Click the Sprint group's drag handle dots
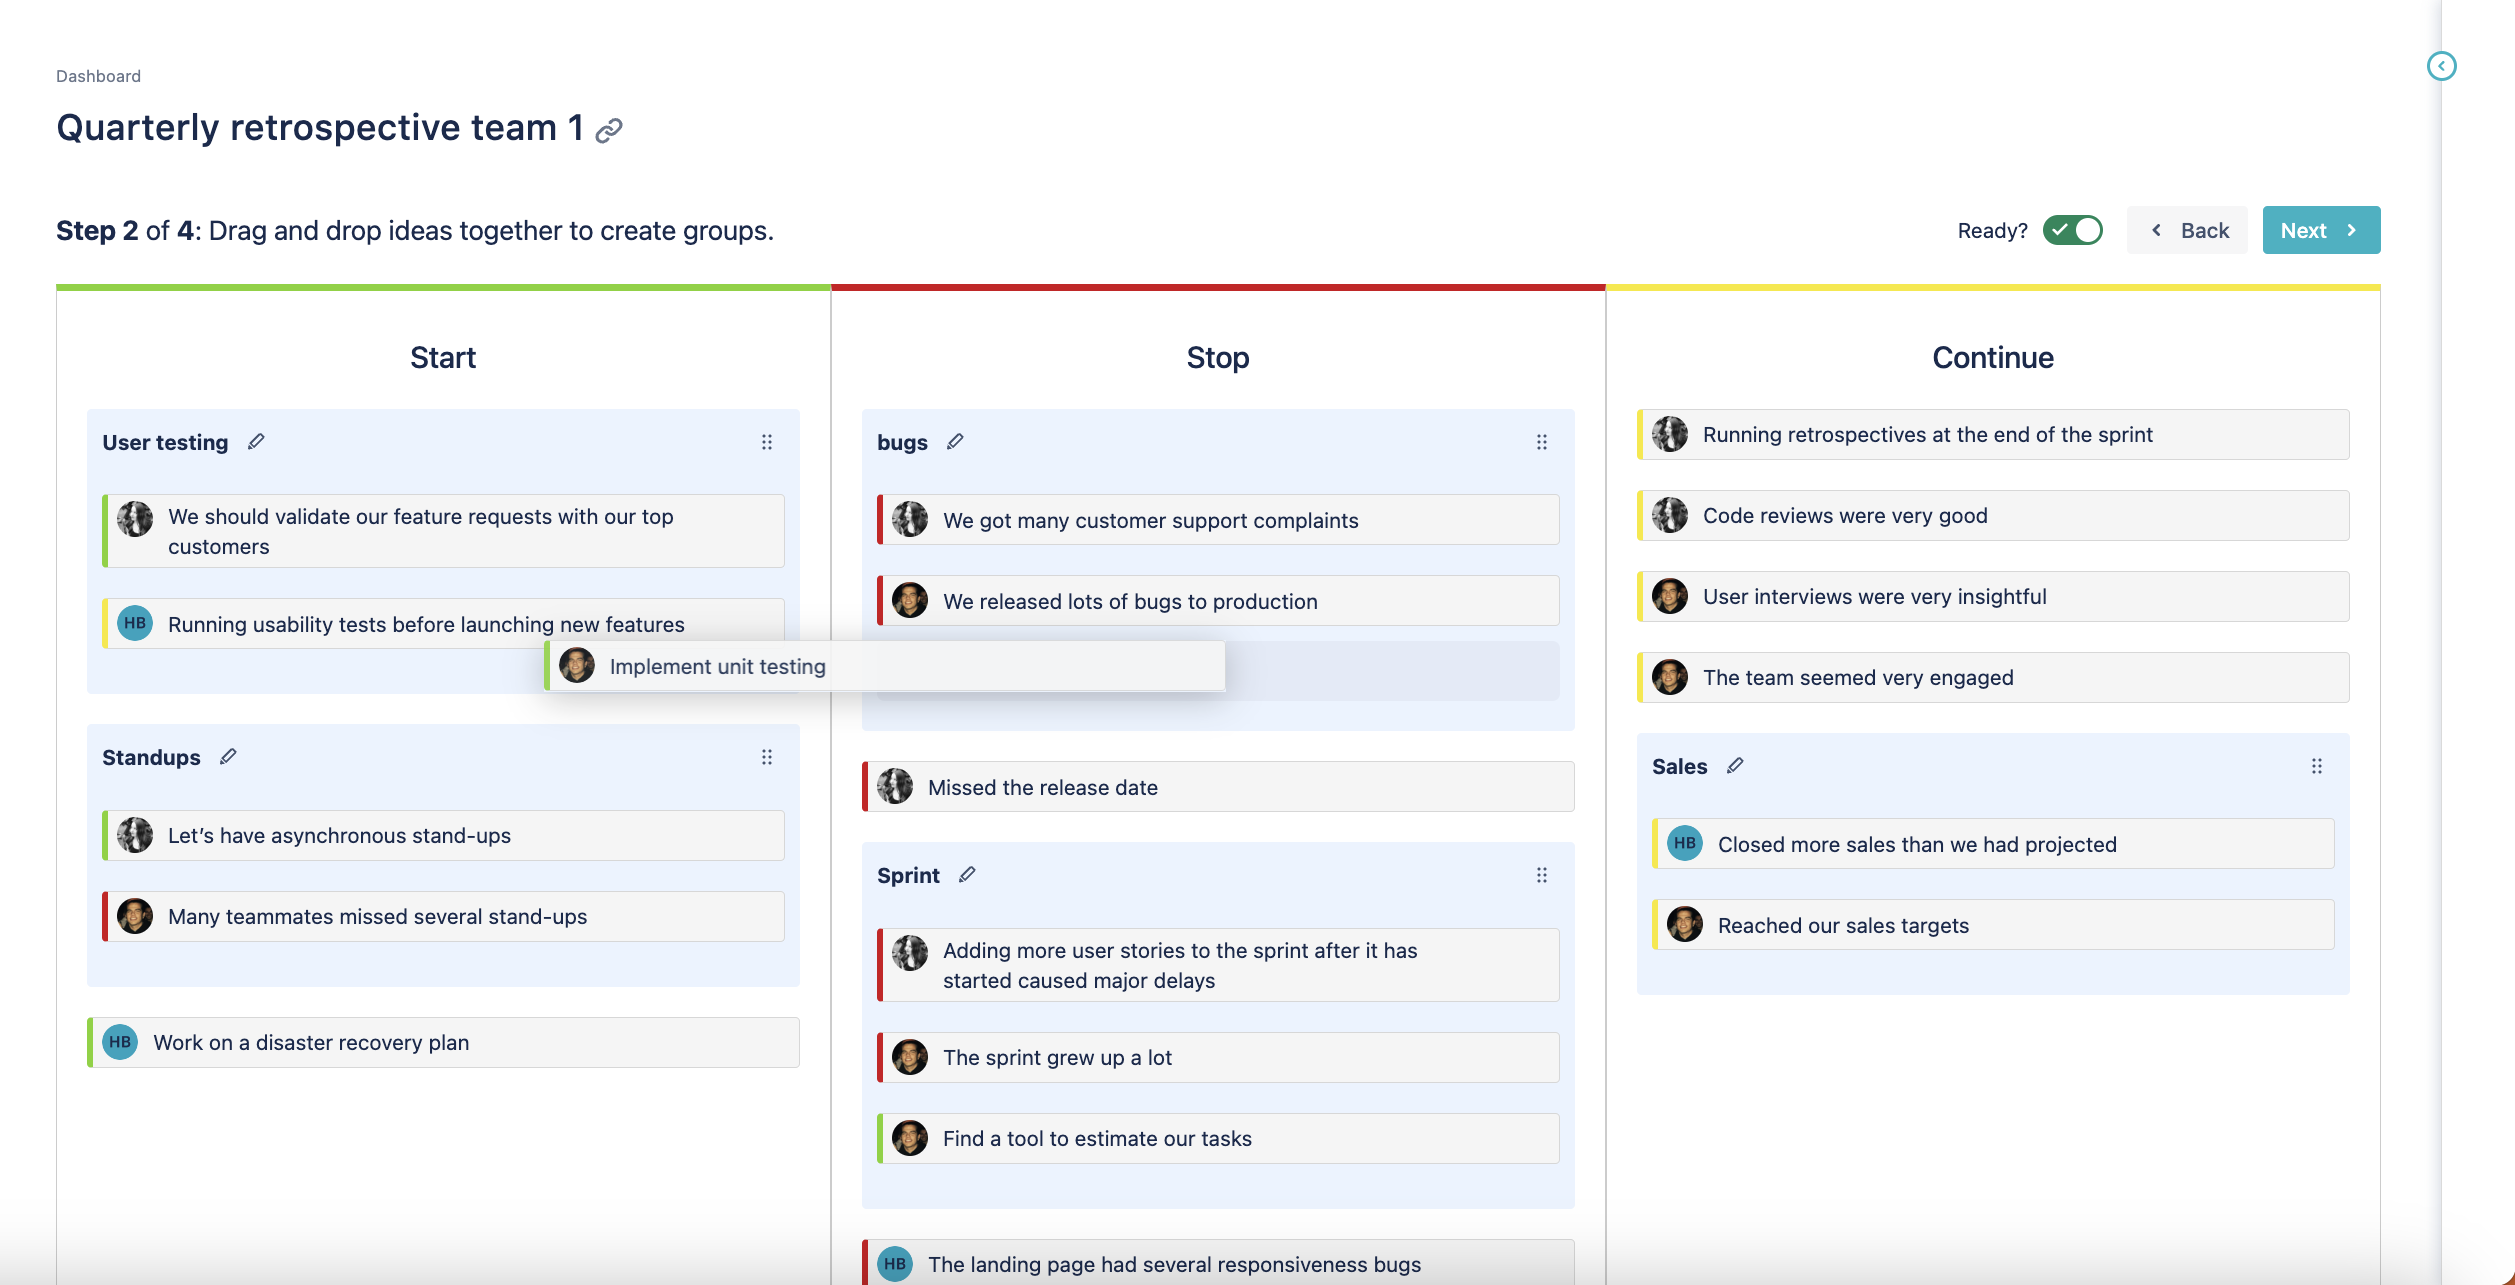Screen dimensions: 2515x1285 point(1542,875)
